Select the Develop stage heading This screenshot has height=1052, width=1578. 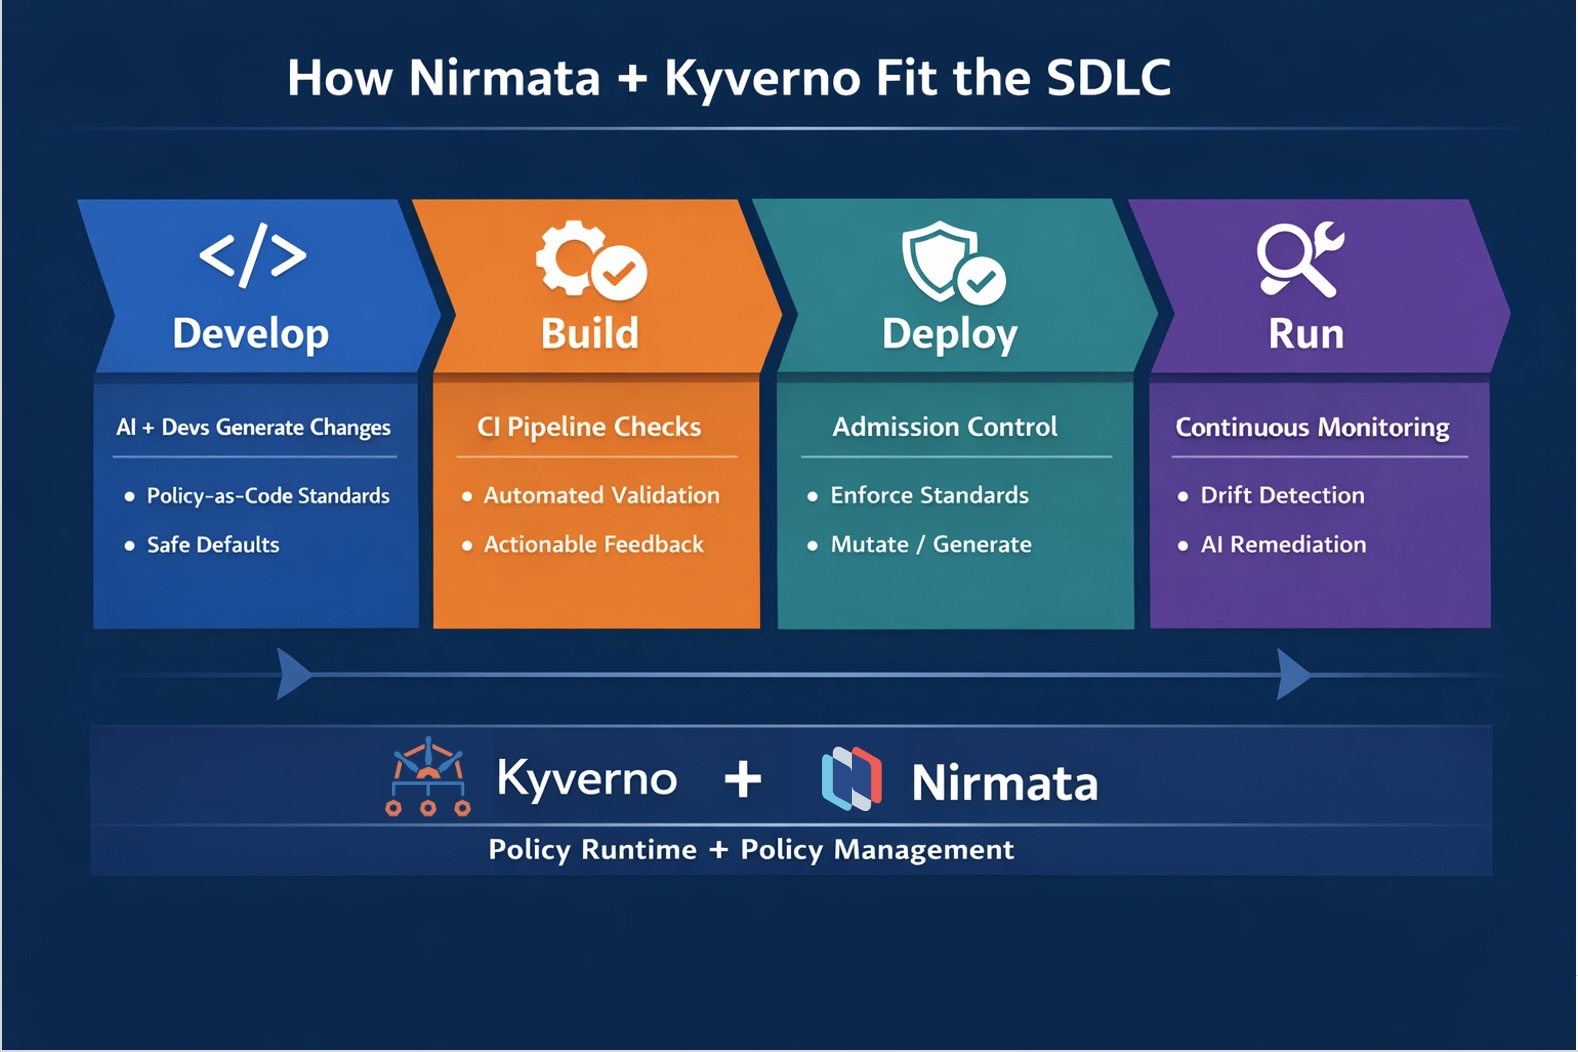[250, 334]
